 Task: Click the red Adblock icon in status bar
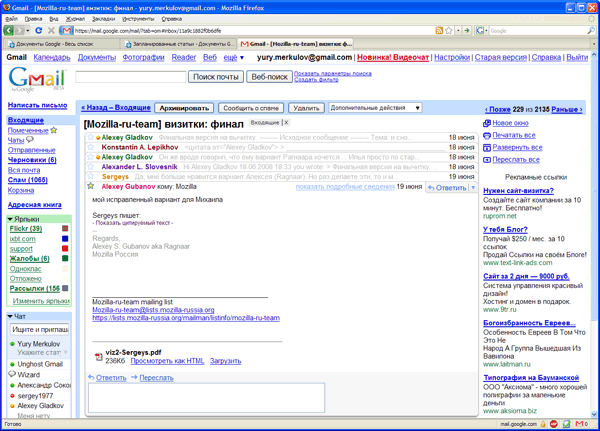point(554,424)
